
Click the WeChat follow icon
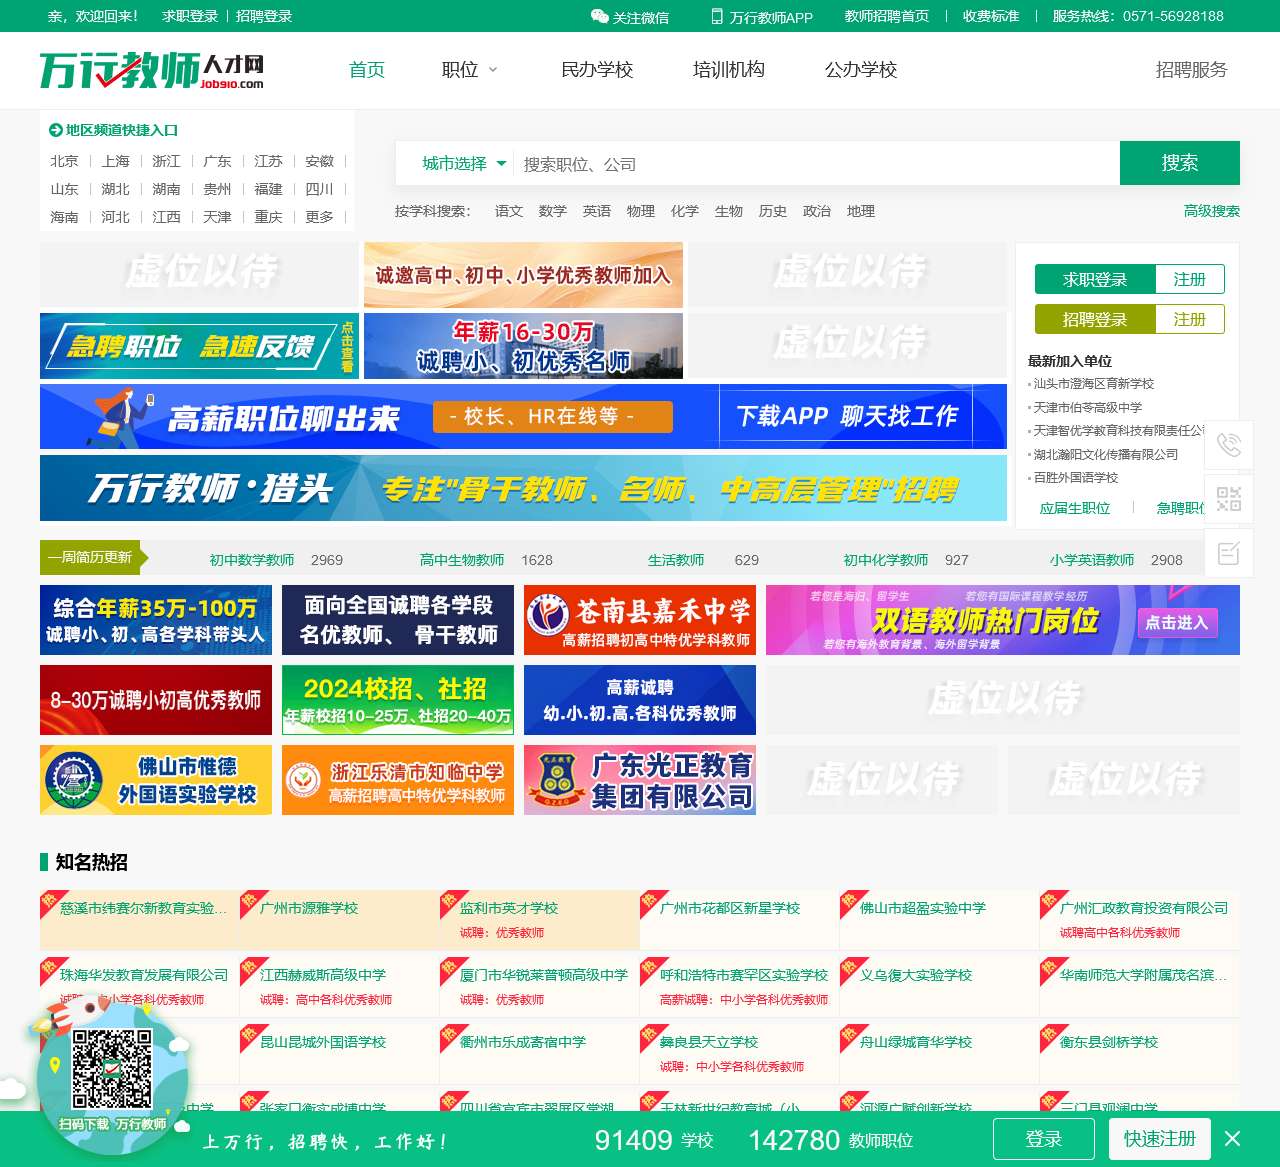(599, 16)
